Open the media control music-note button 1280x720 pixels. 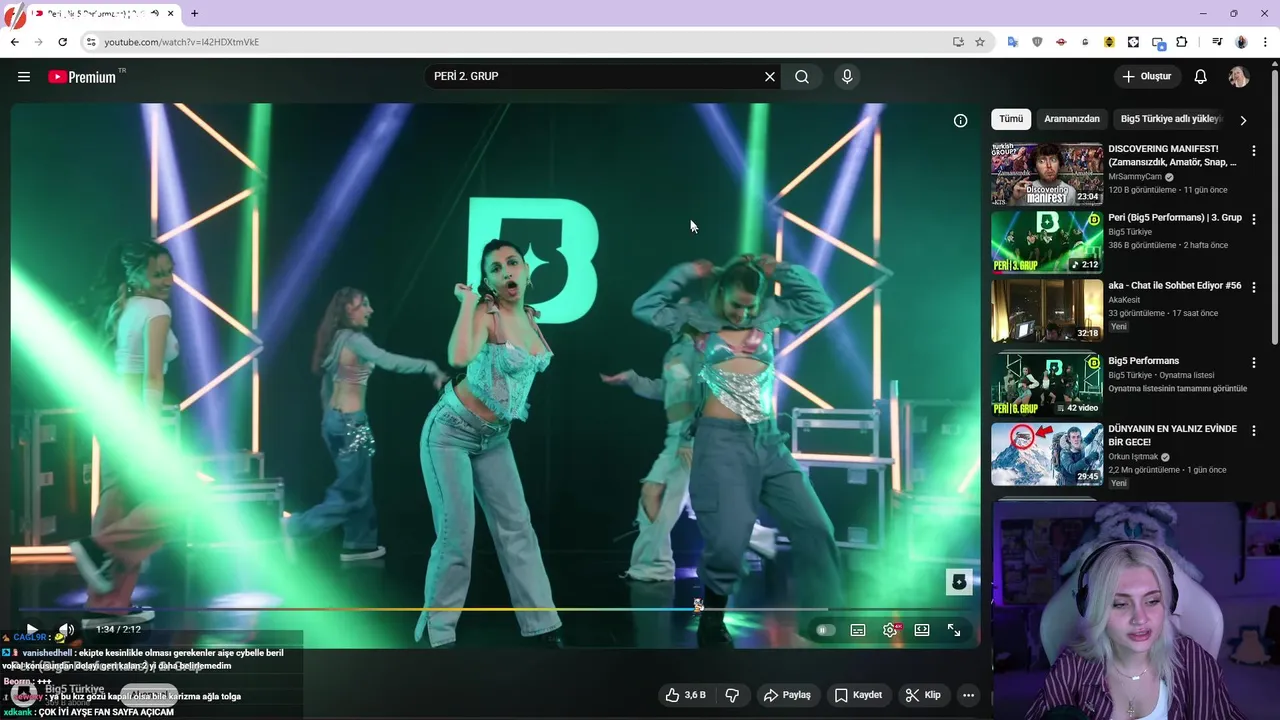[1217, 42]
